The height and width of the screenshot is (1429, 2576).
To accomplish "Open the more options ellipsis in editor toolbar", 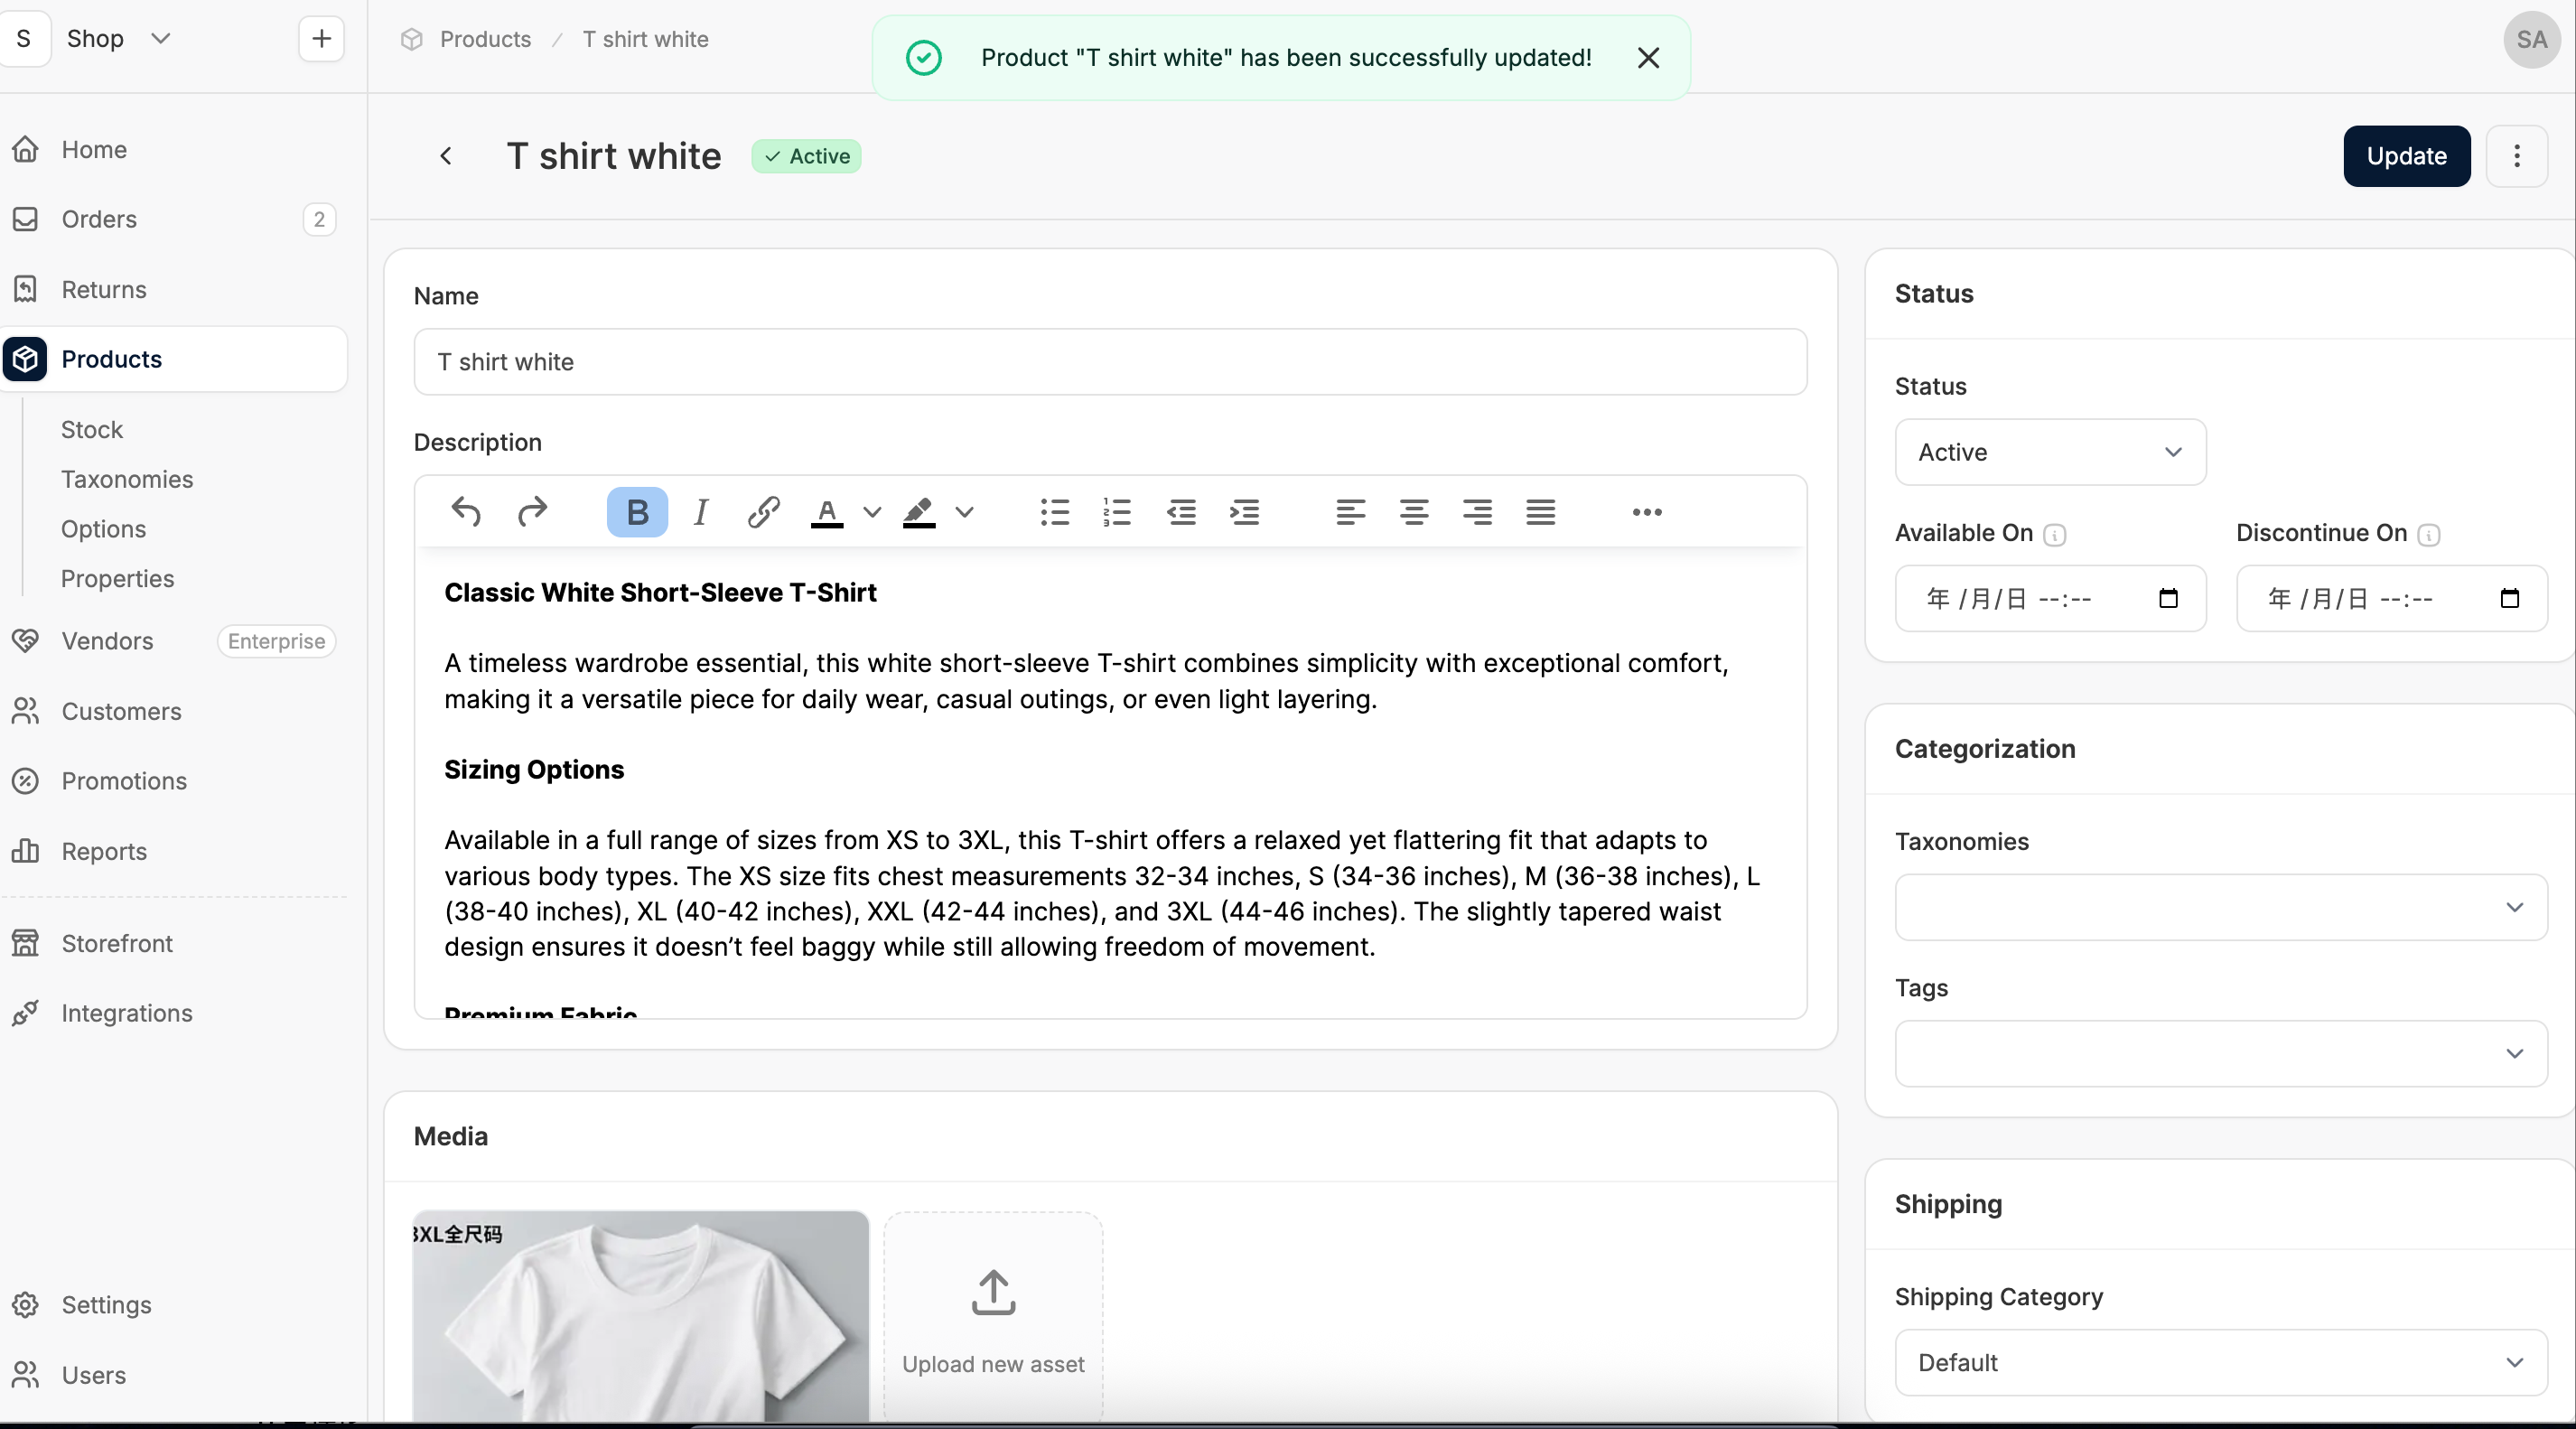I will tap(1646, 512).
